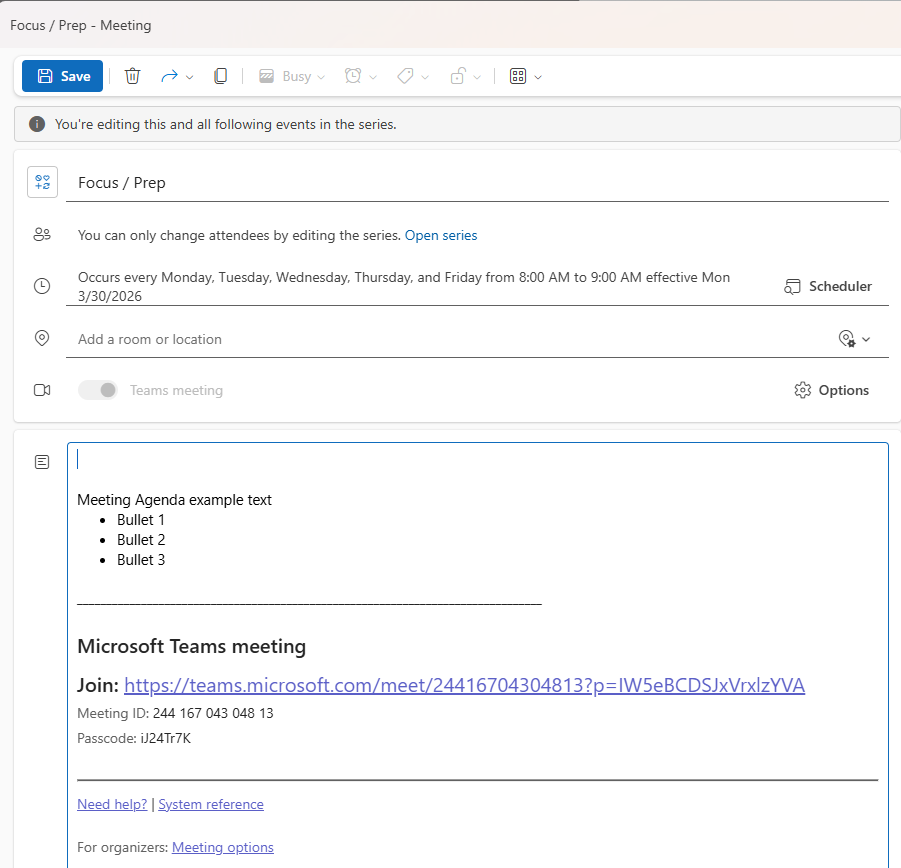Click the duplicate event icon in toolbar
The image size is (901, 868).
pyautogui.click(x=221, y=76)
